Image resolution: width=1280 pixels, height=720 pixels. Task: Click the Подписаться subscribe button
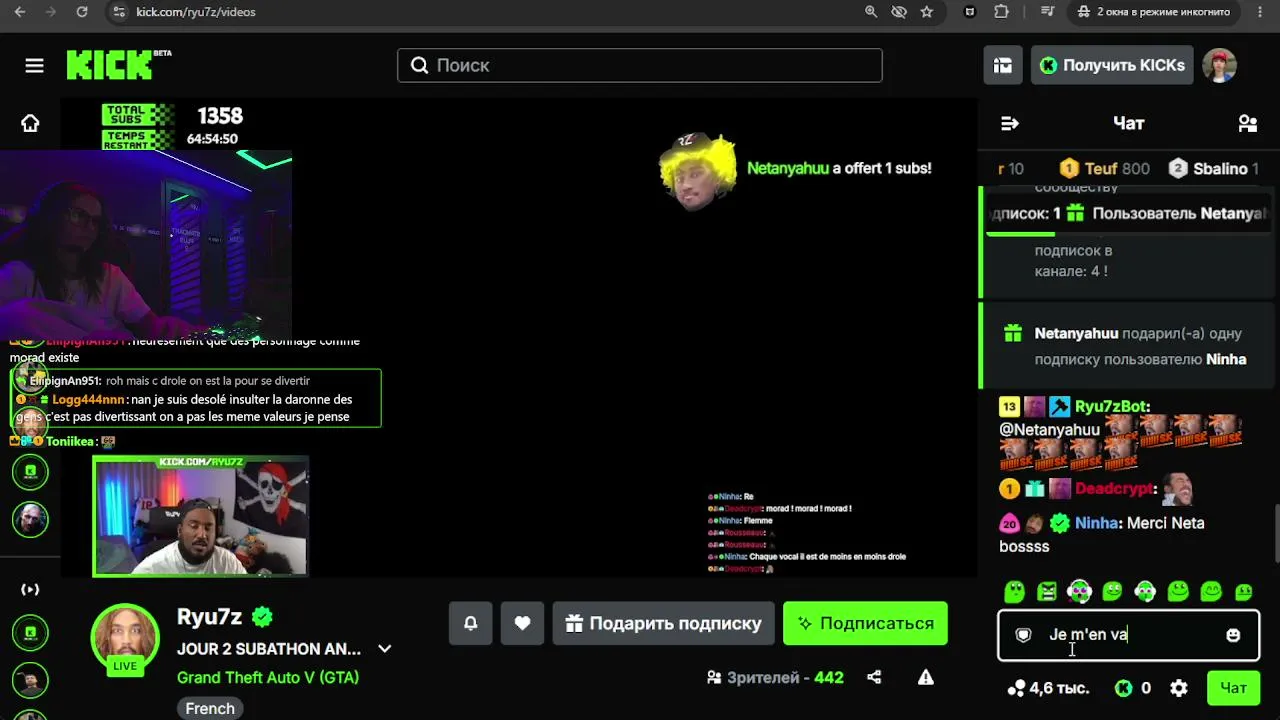coord(865,623)
